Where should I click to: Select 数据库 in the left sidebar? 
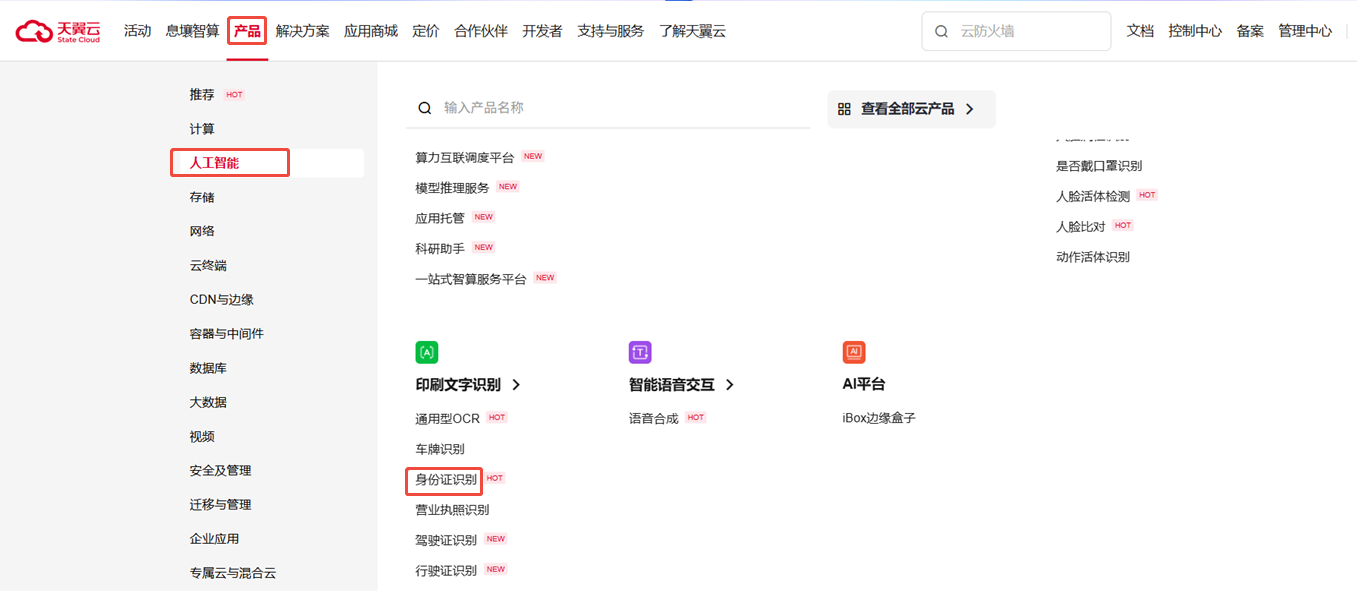pos(207,367)
